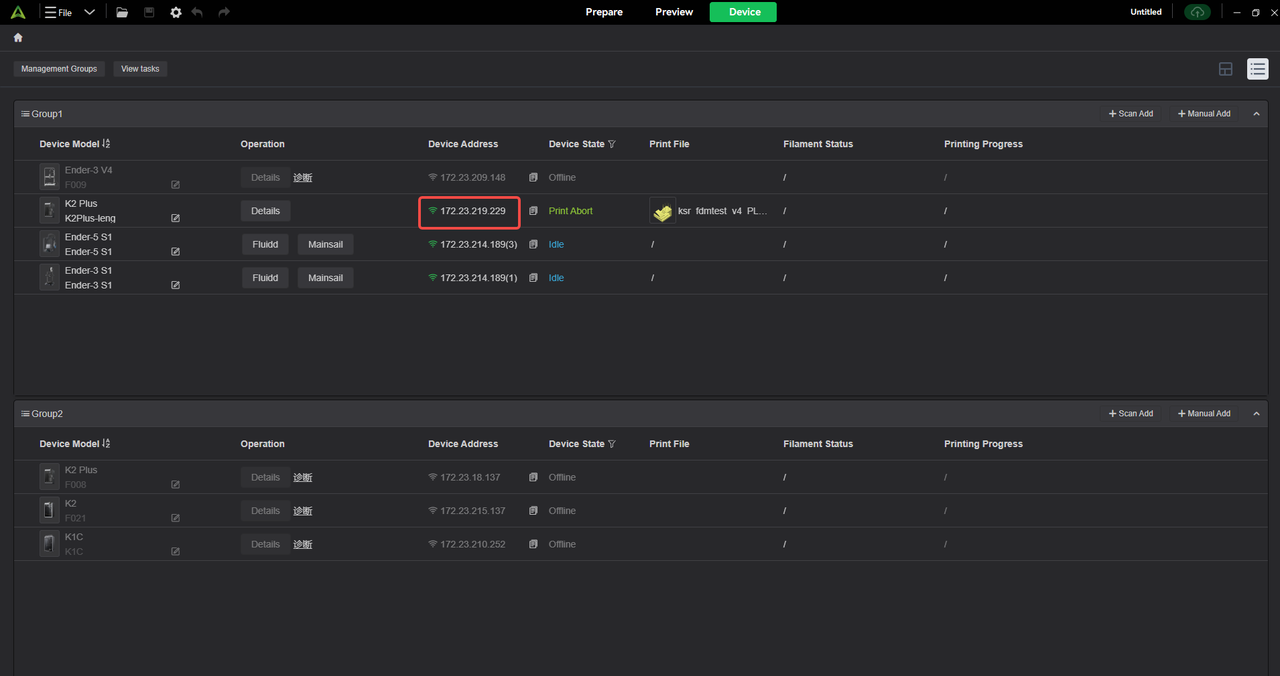Switch to the list view layout

[1258, 69]
